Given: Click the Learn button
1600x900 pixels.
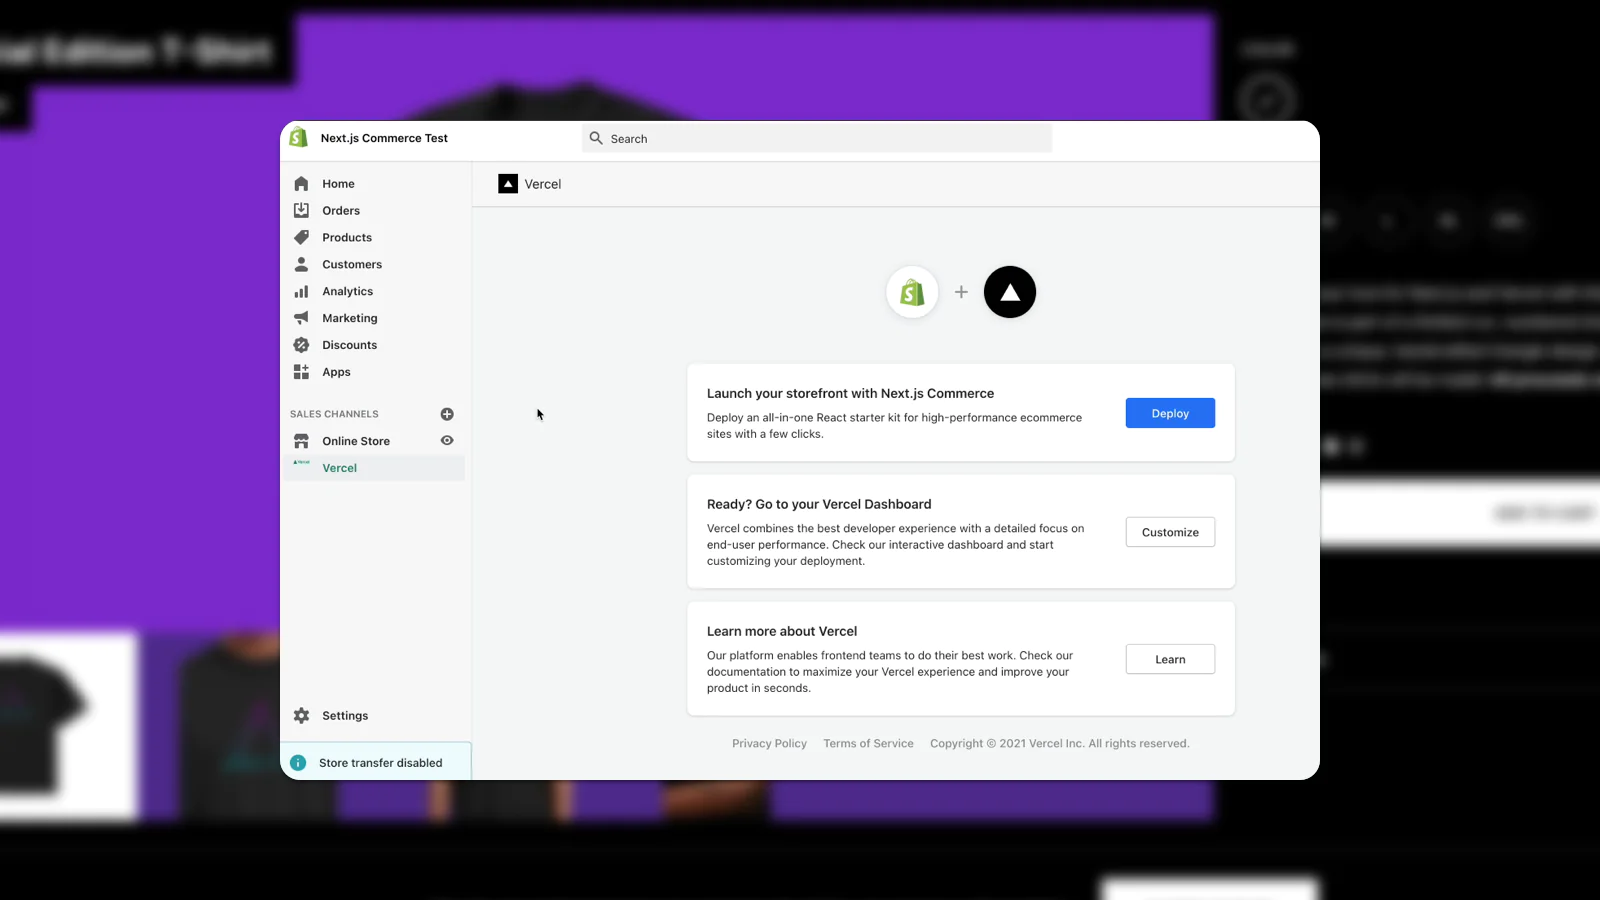Looking at the screenshot, I should click(x=1170, y=659).
